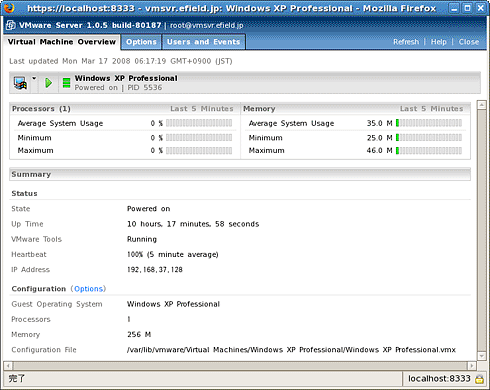Close the Firefox window
The height and width of the screenshot is (390, 490).
pos(481,8)
